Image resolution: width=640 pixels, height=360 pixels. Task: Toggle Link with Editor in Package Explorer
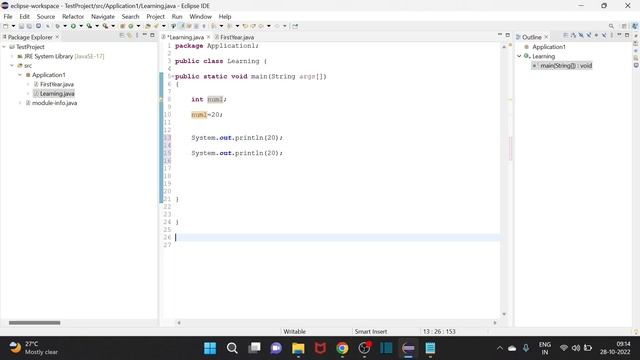[129, 36]
